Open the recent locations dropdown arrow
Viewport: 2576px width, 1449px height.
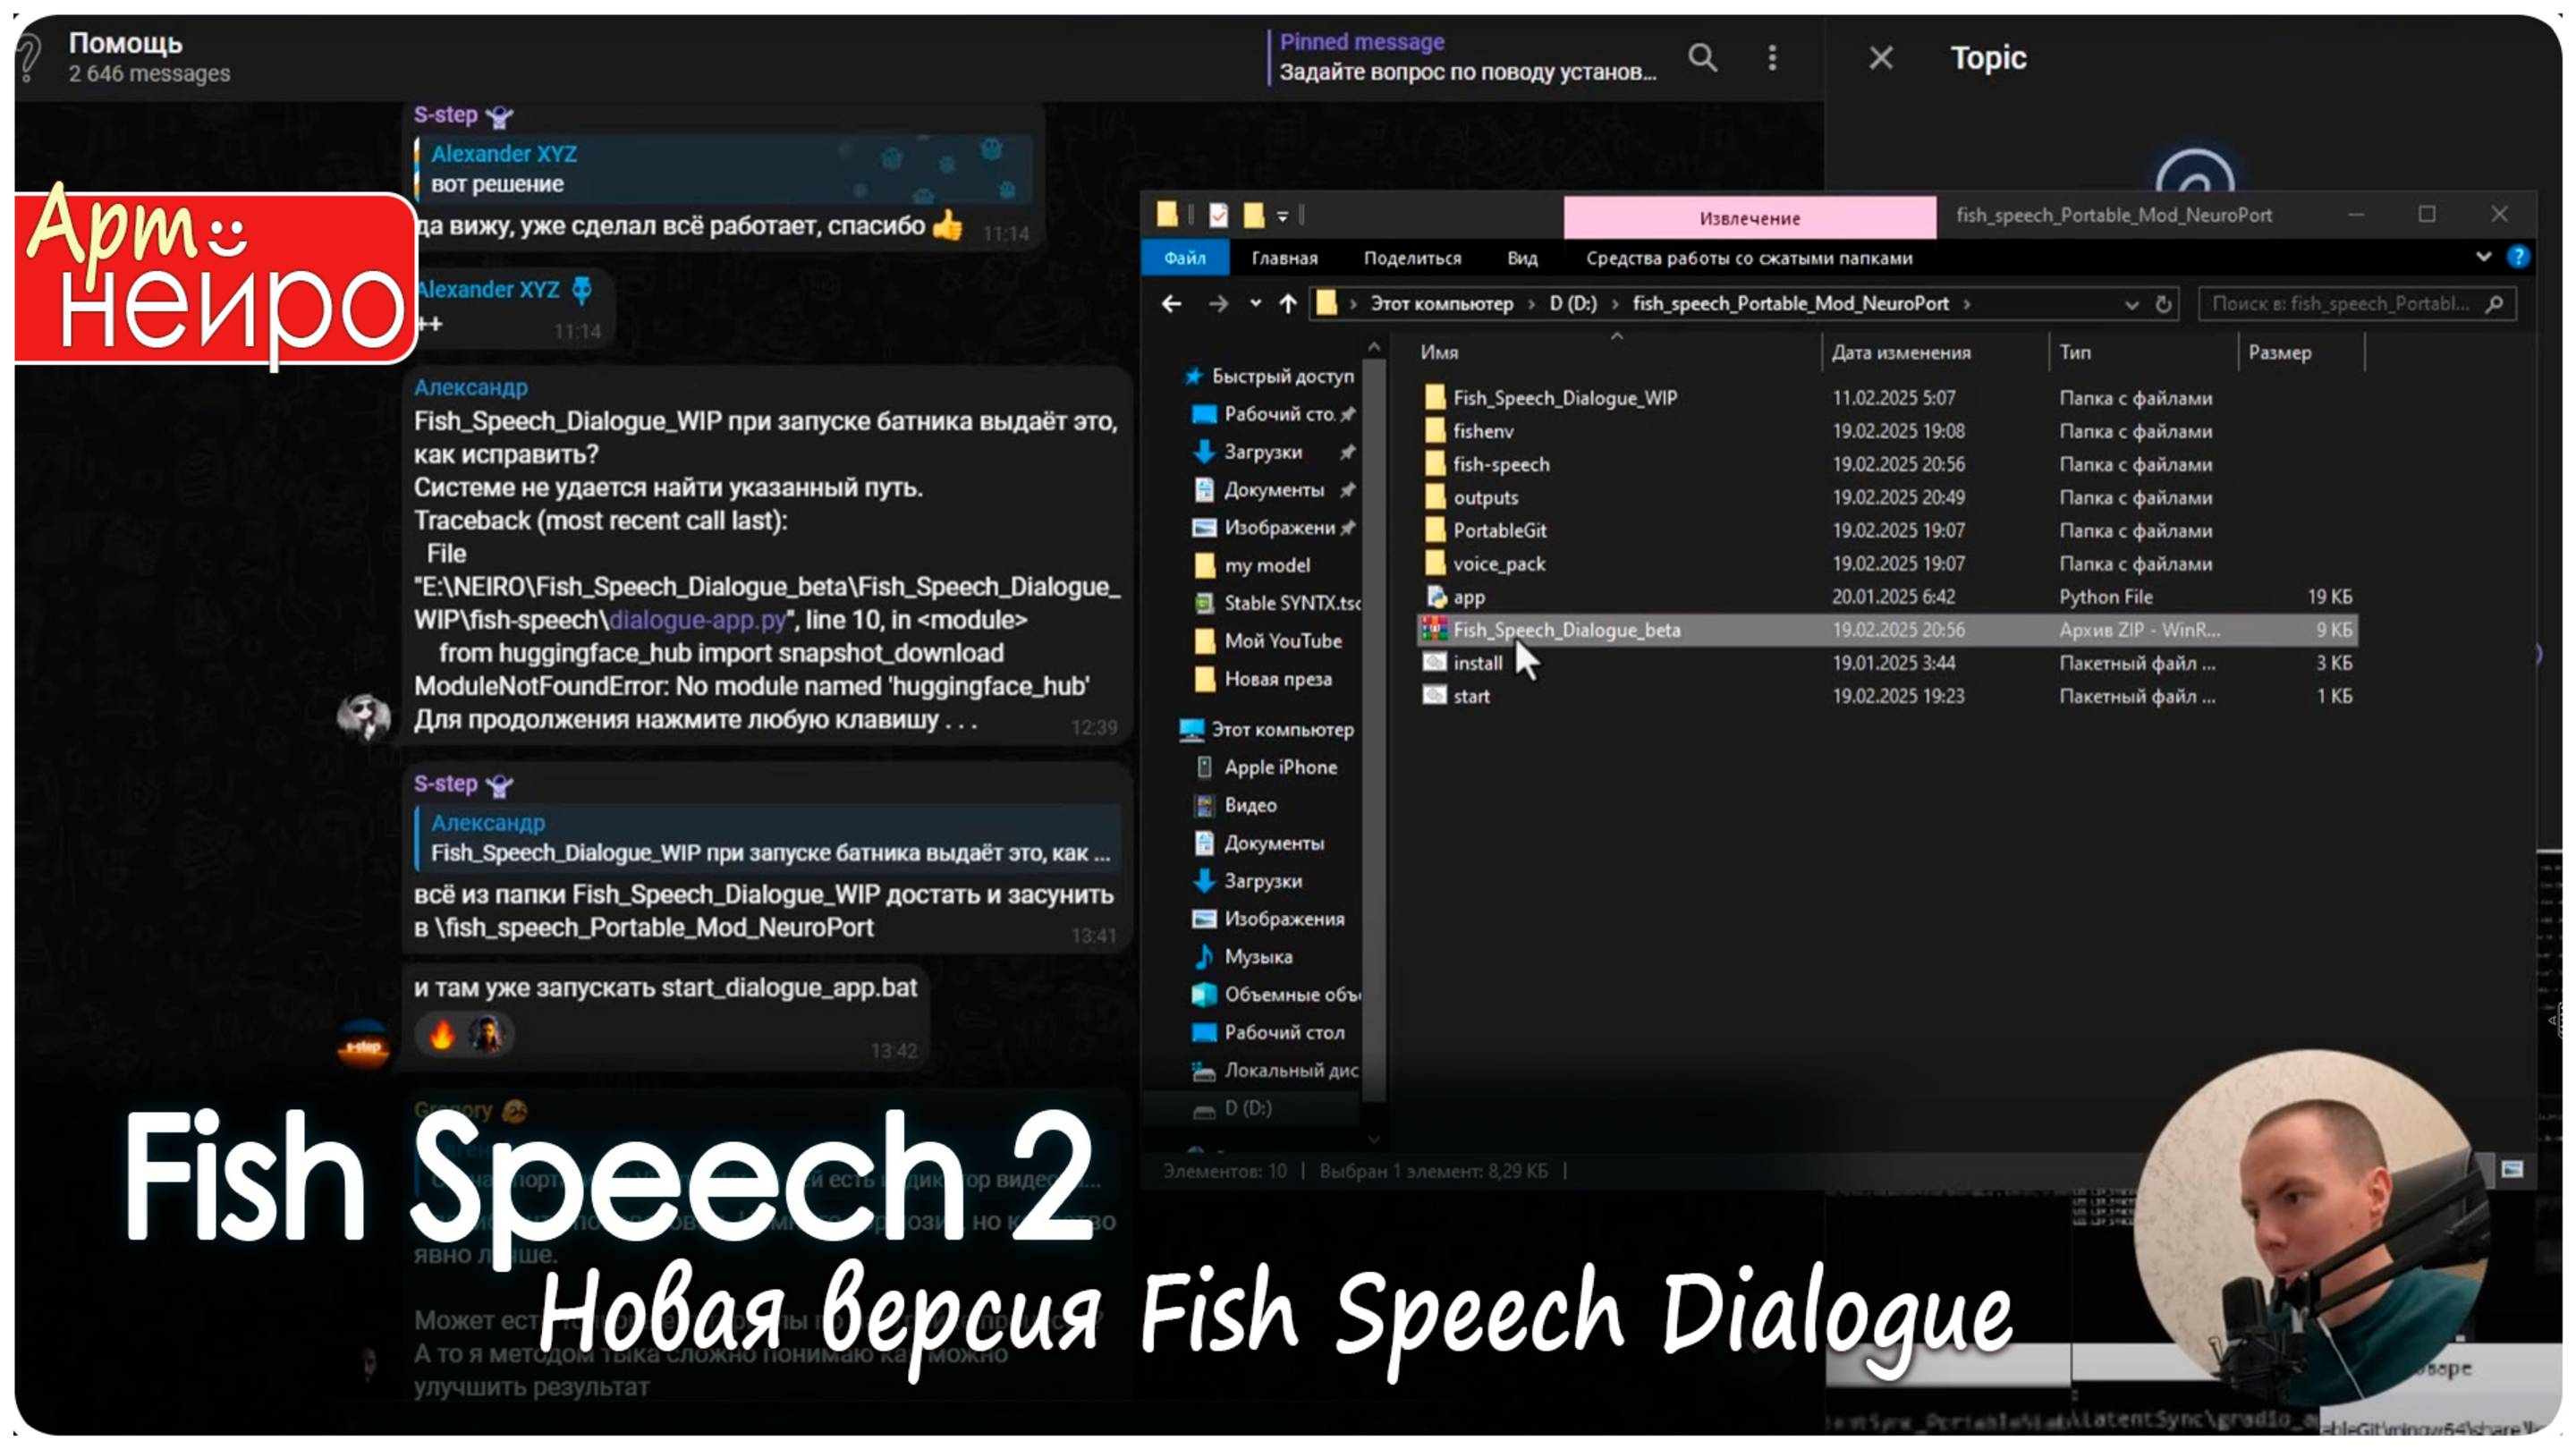click(1255, 303)
